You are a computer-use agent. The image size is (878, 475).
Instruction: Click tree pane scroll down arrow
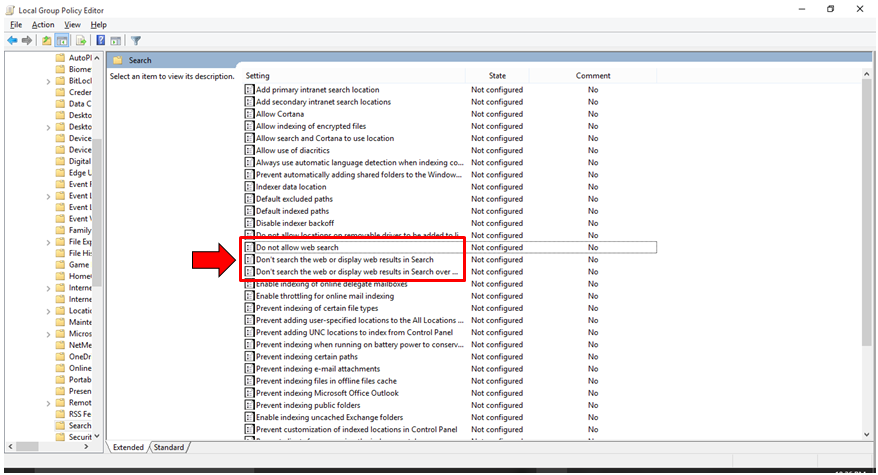point(97,436)
